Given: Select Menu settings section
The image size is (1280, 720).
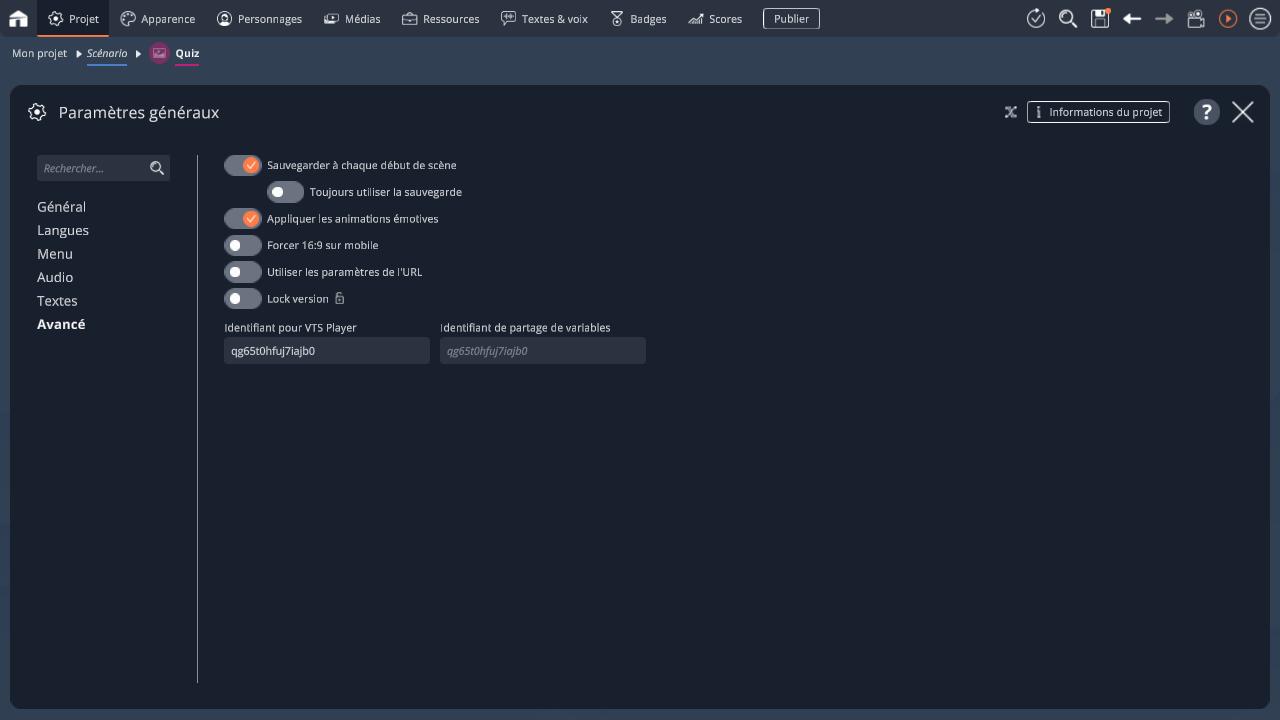Looking at the screenshot, I should (x=55, y=254).
